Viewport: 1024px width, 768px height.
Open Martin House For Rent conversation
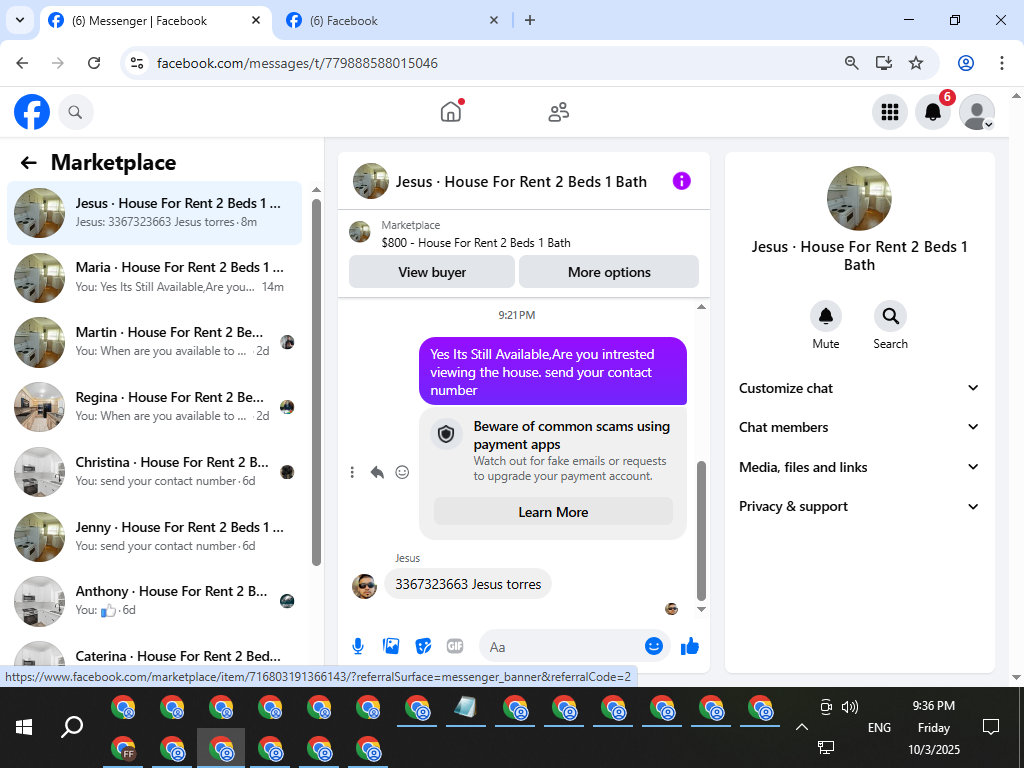click(155, 342)
